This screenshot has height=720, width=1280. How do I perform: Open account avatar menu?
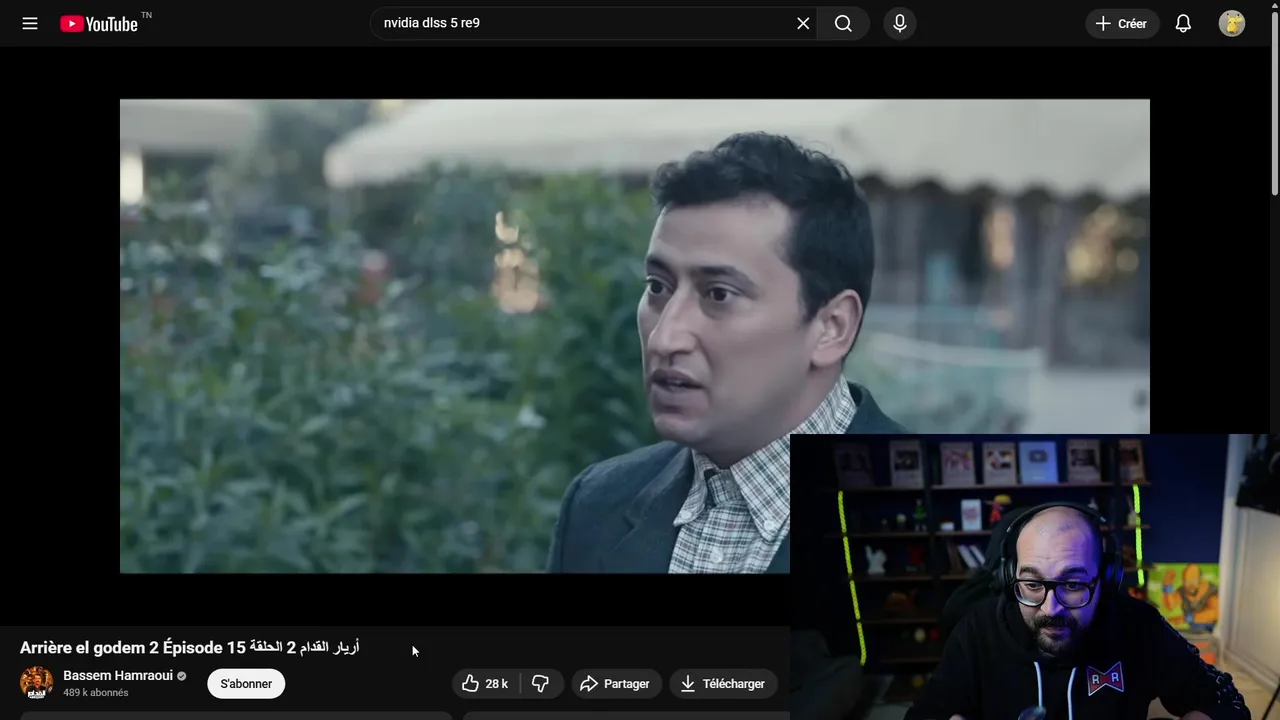[1232, 23]
